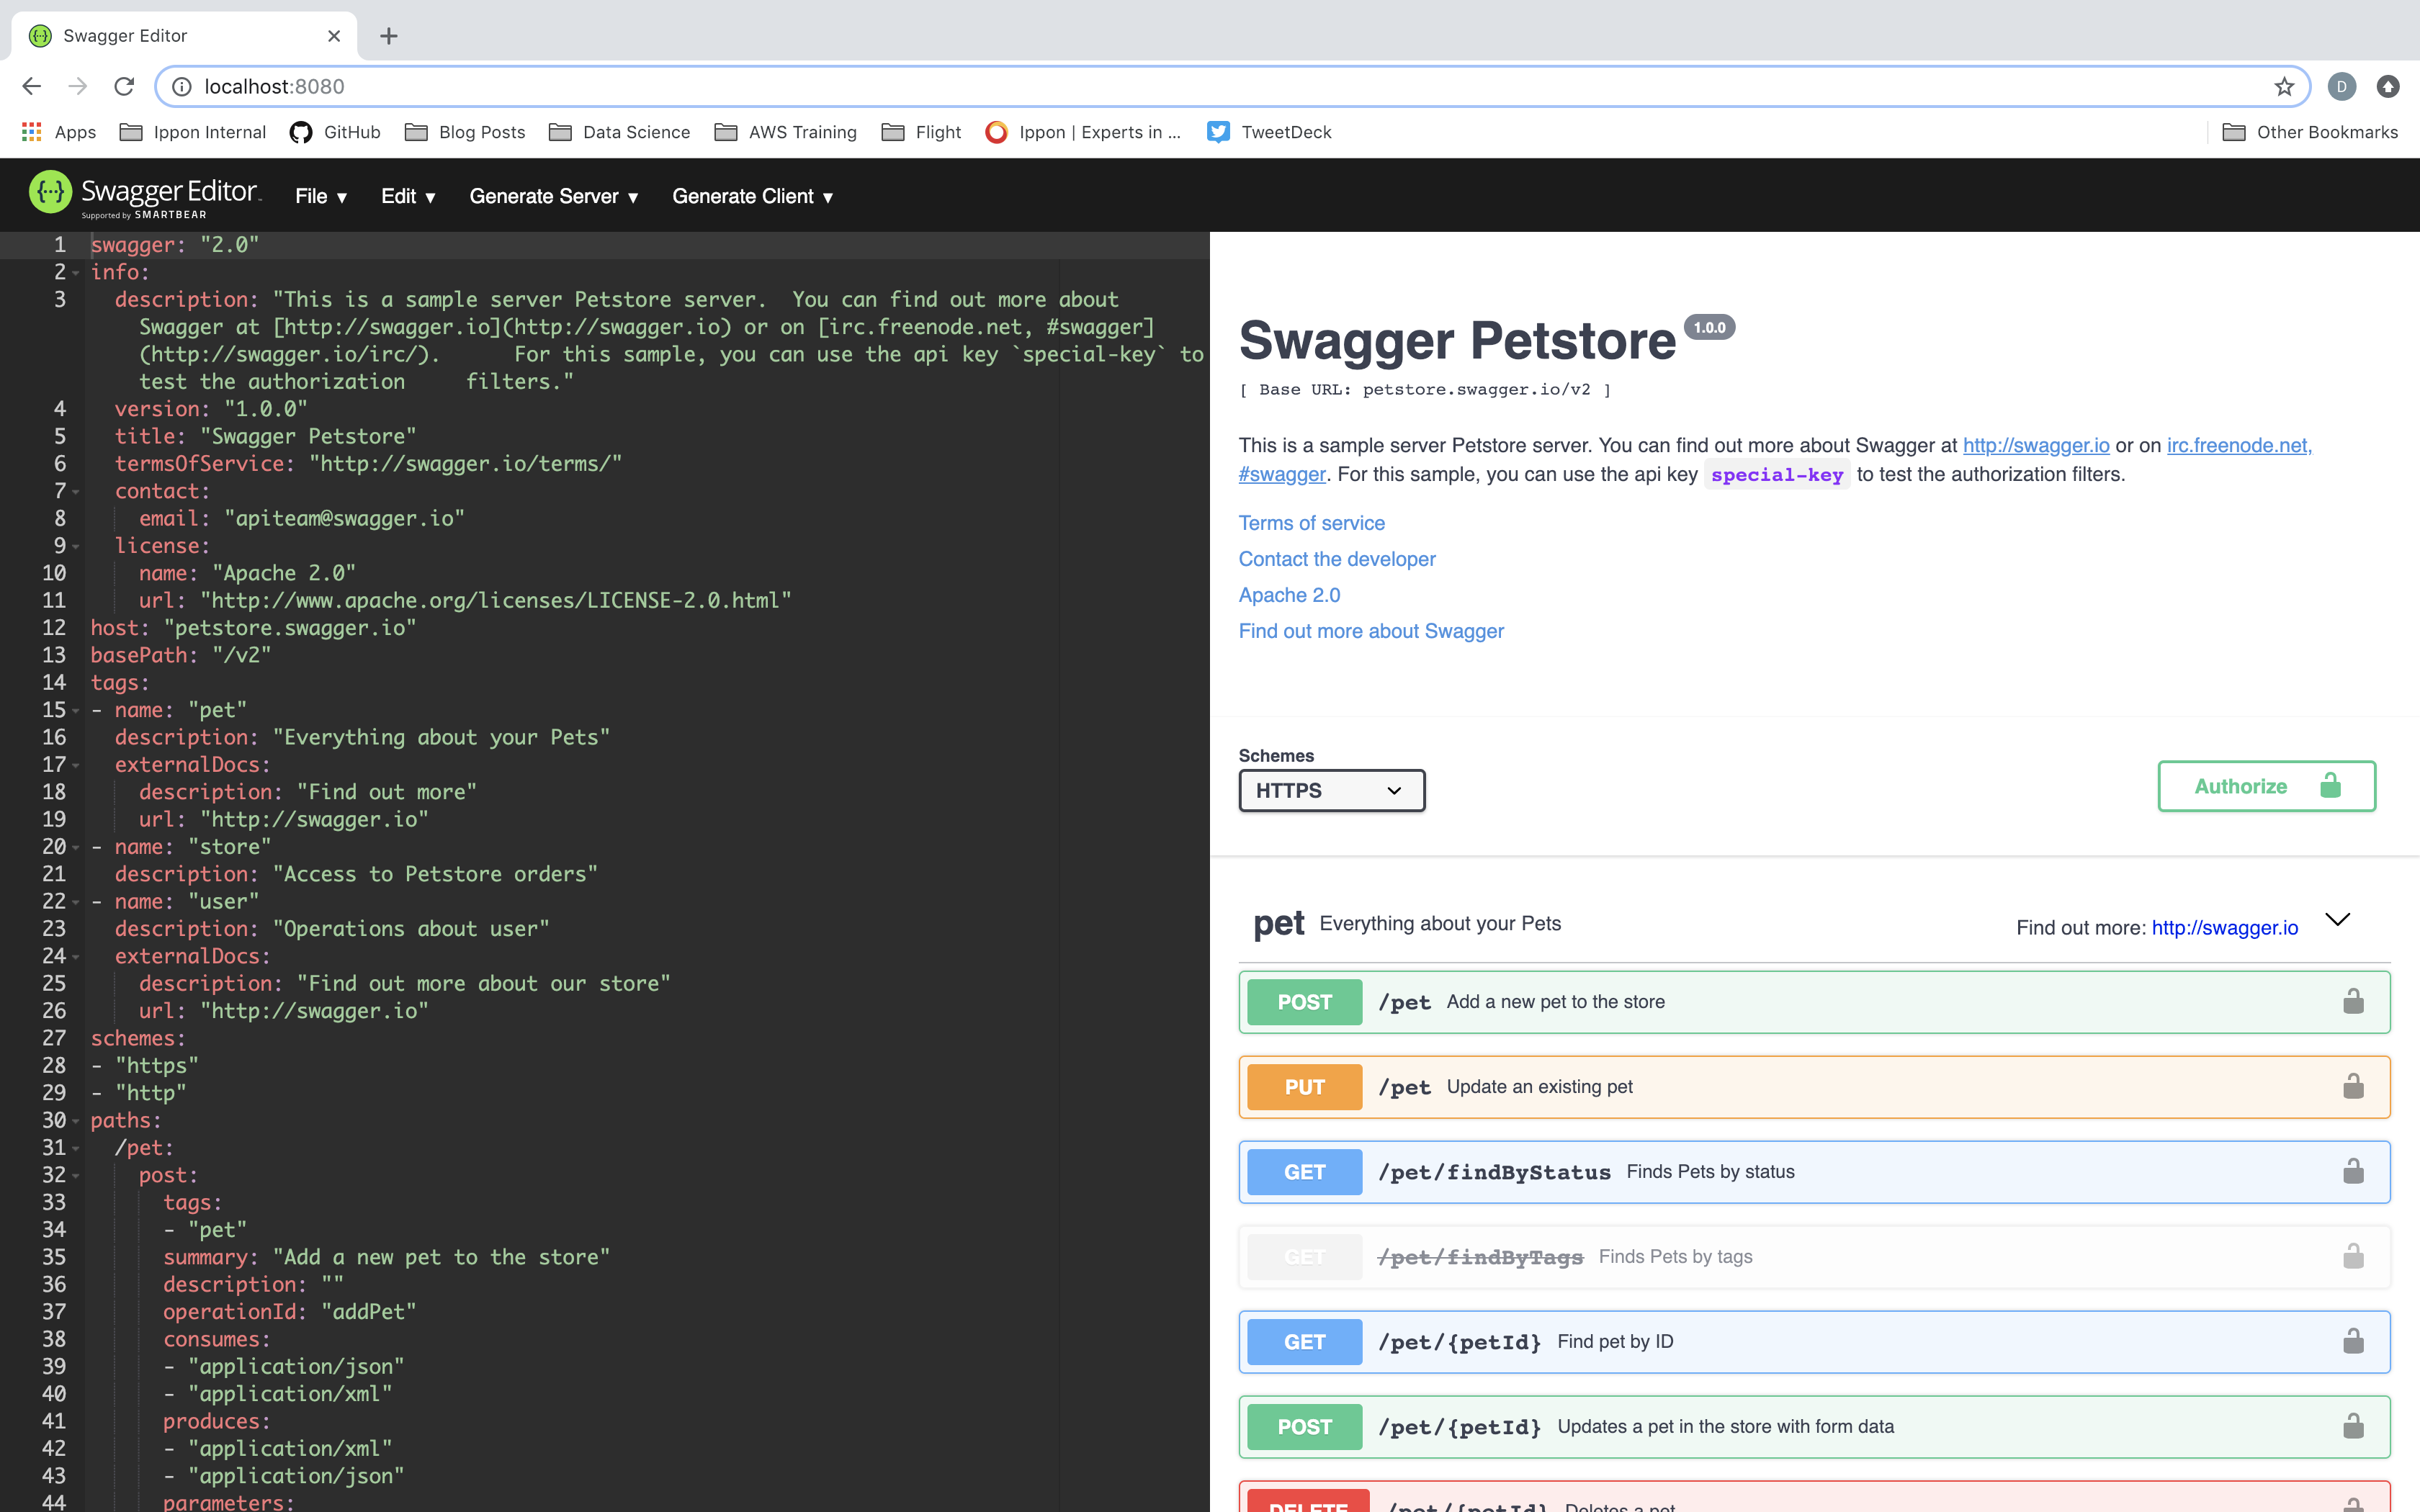Click the lock icon on /pet/findByStatus row
2420x1512 pixels.
2353,1171
